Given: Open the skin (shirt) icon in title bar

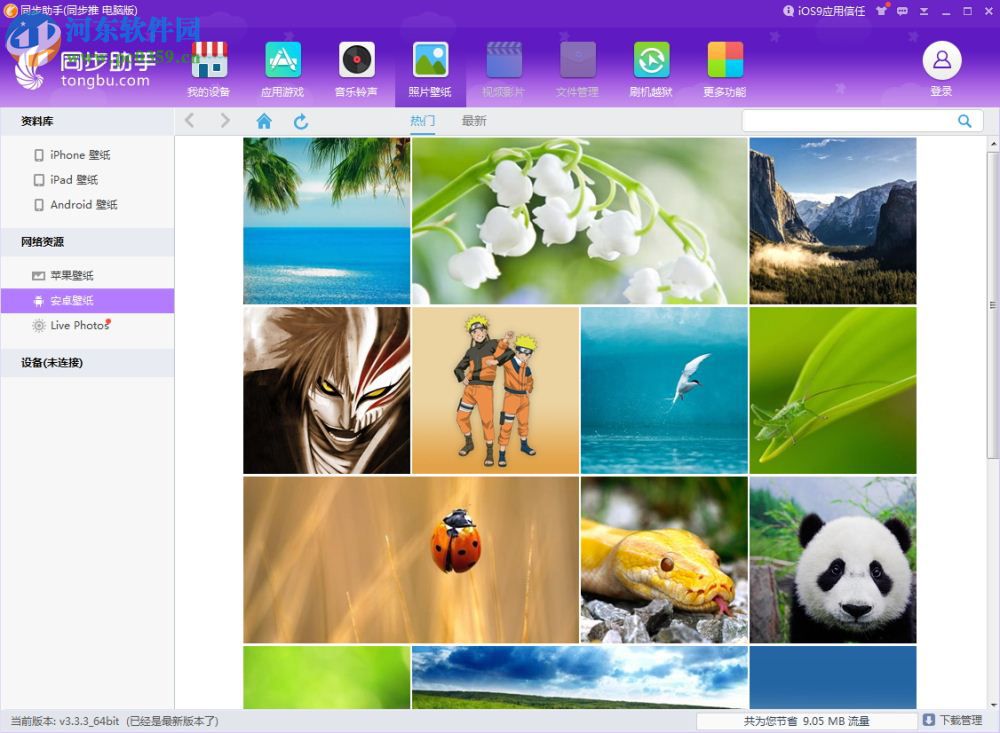Looking at the screenshot, I should 881,11.
